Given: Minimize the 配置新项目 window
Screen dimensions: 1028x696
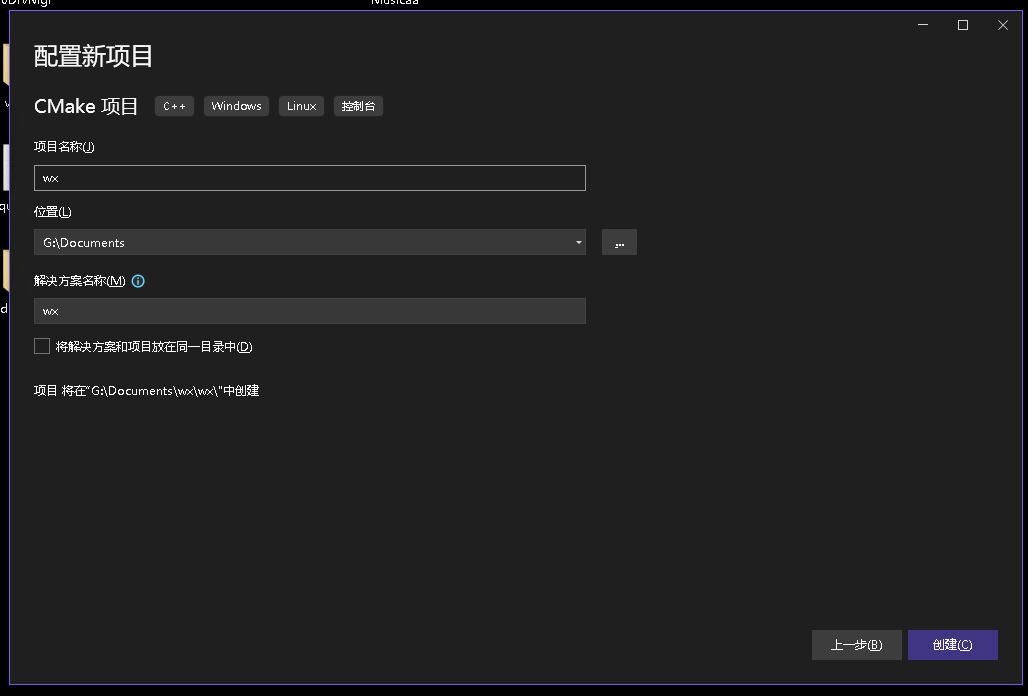Looking at the screenshot, I should (x=923, y=26).
